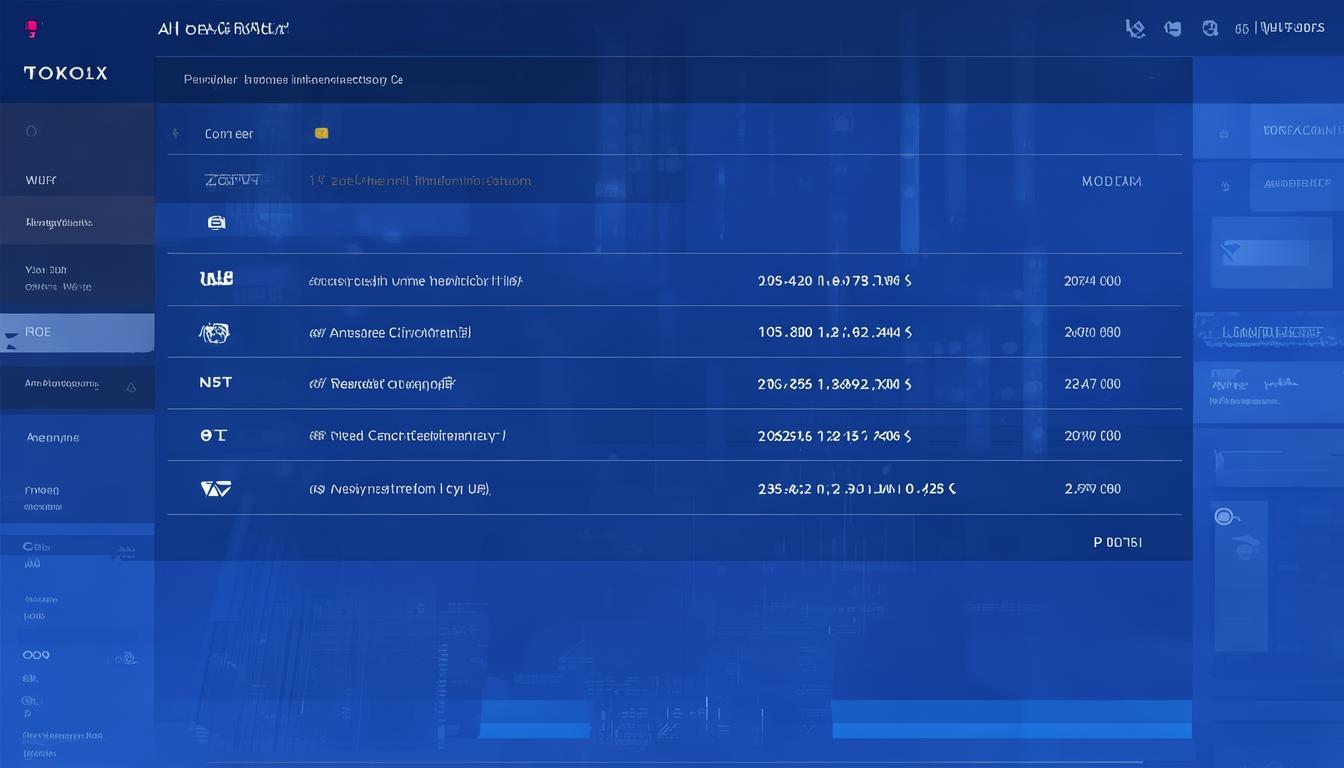
Task: Click the calculator icon under the search bar
Action: coord(217,222)
